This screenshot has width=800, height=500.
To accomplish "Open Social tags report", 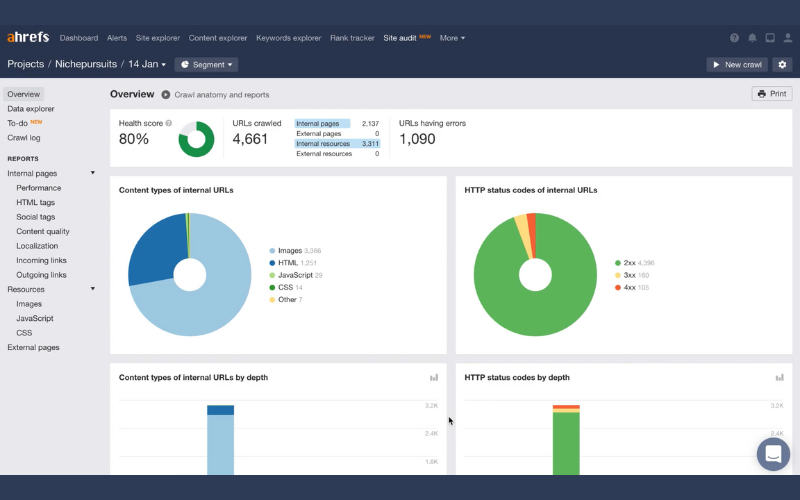I will (x=35, y=217).
